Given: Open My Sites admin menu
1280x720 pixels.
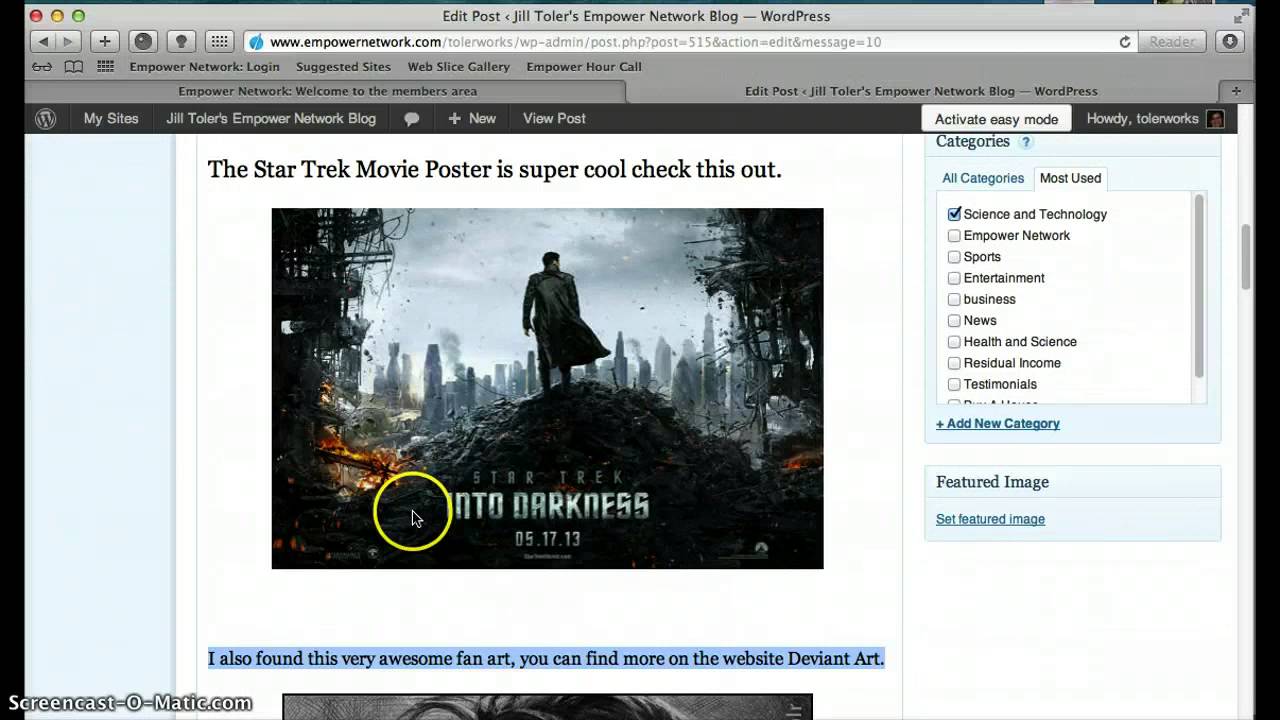Looking at the screenshot, I should click(x=111, y=118).
